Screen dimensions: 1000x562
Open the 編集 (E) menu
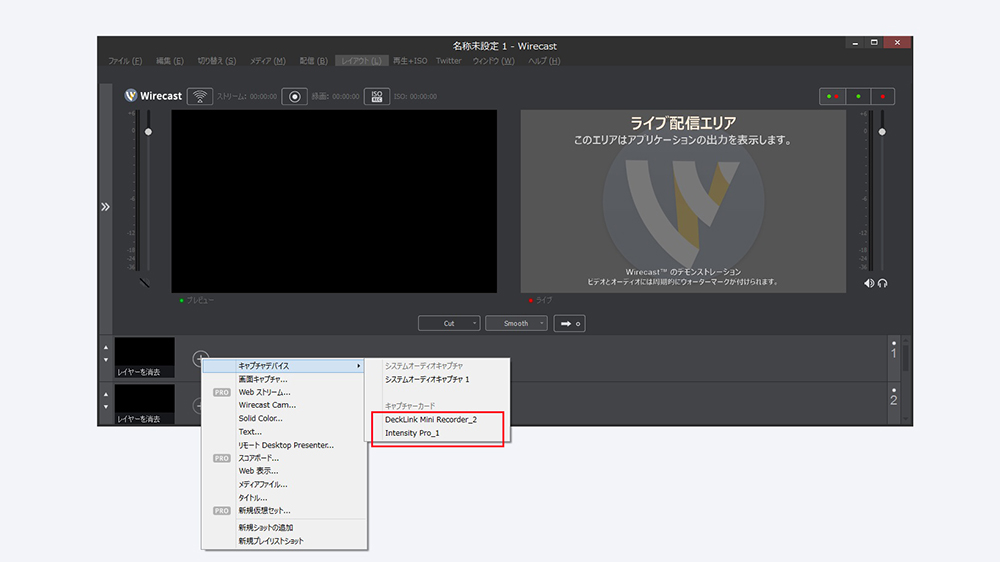pos(170,61)
